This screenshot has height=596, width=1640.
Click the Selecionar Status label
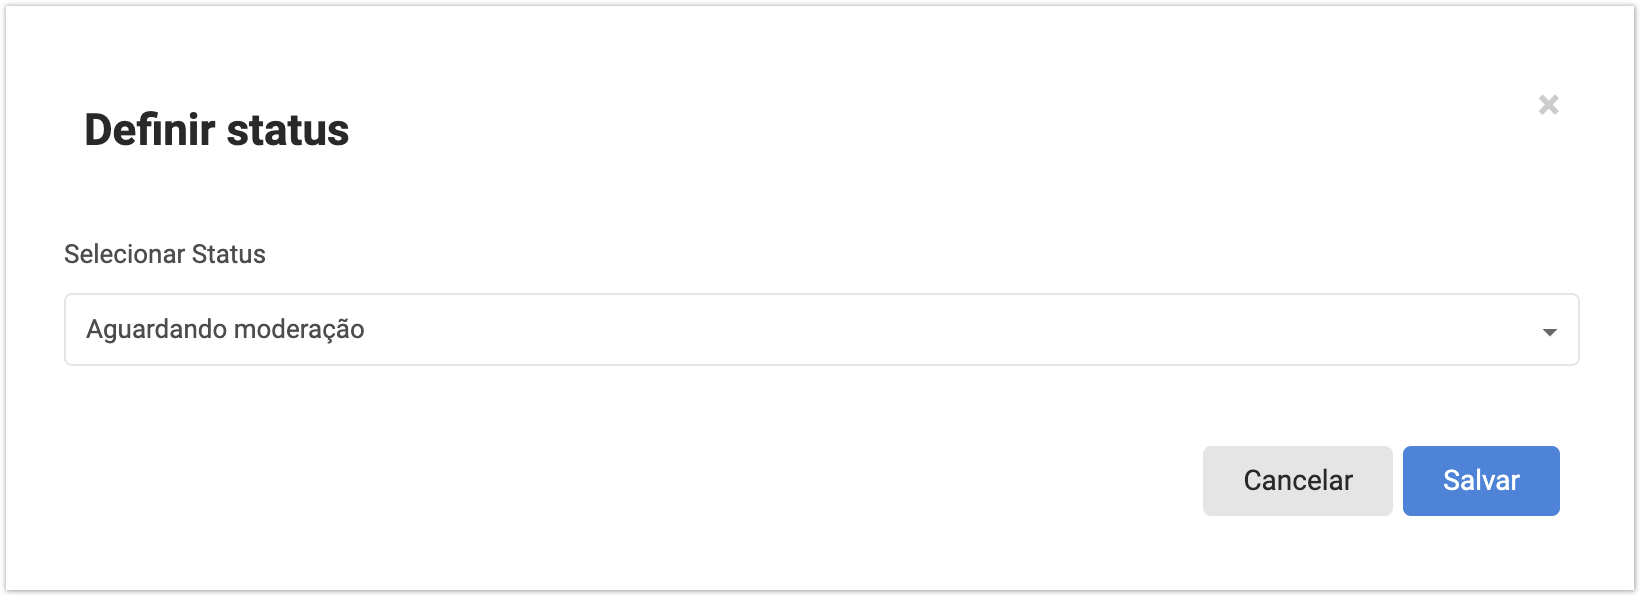tap(165, 254)
